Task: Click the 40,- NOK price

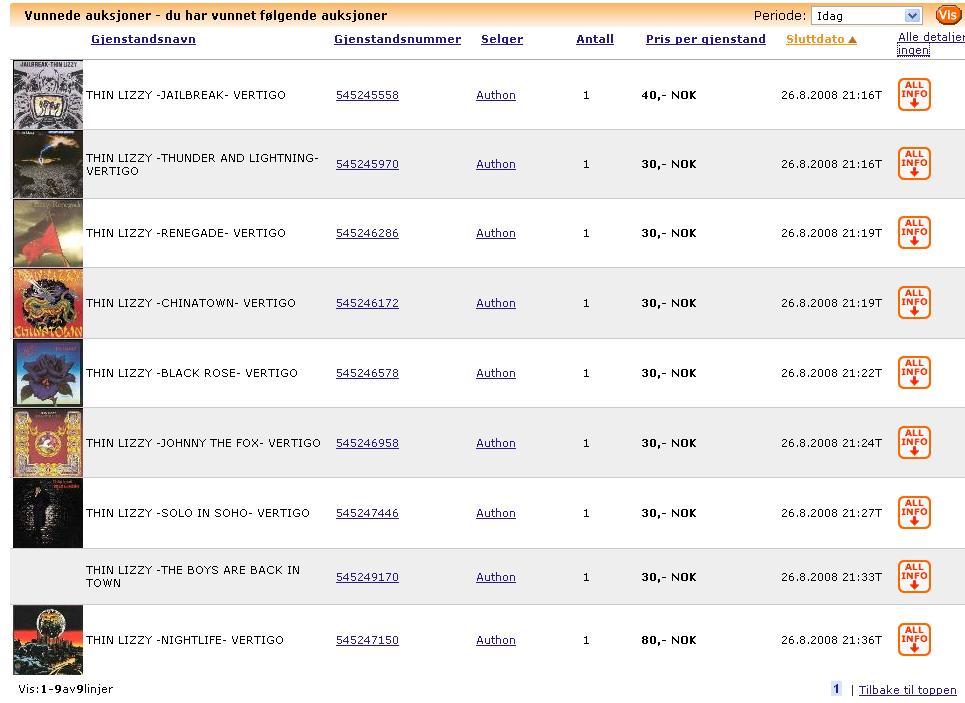Action: 669,95
